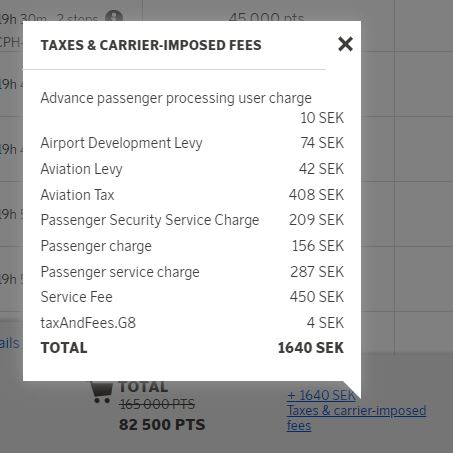Viewport: 453px width, 453px height.
Task: Click Passenger Security Service Charge row
Action: [x=192, y=220]
